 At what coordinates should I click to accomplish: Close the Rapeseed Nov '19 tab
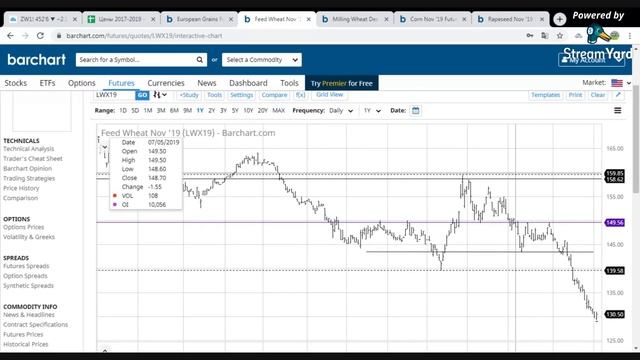point(542,19)
